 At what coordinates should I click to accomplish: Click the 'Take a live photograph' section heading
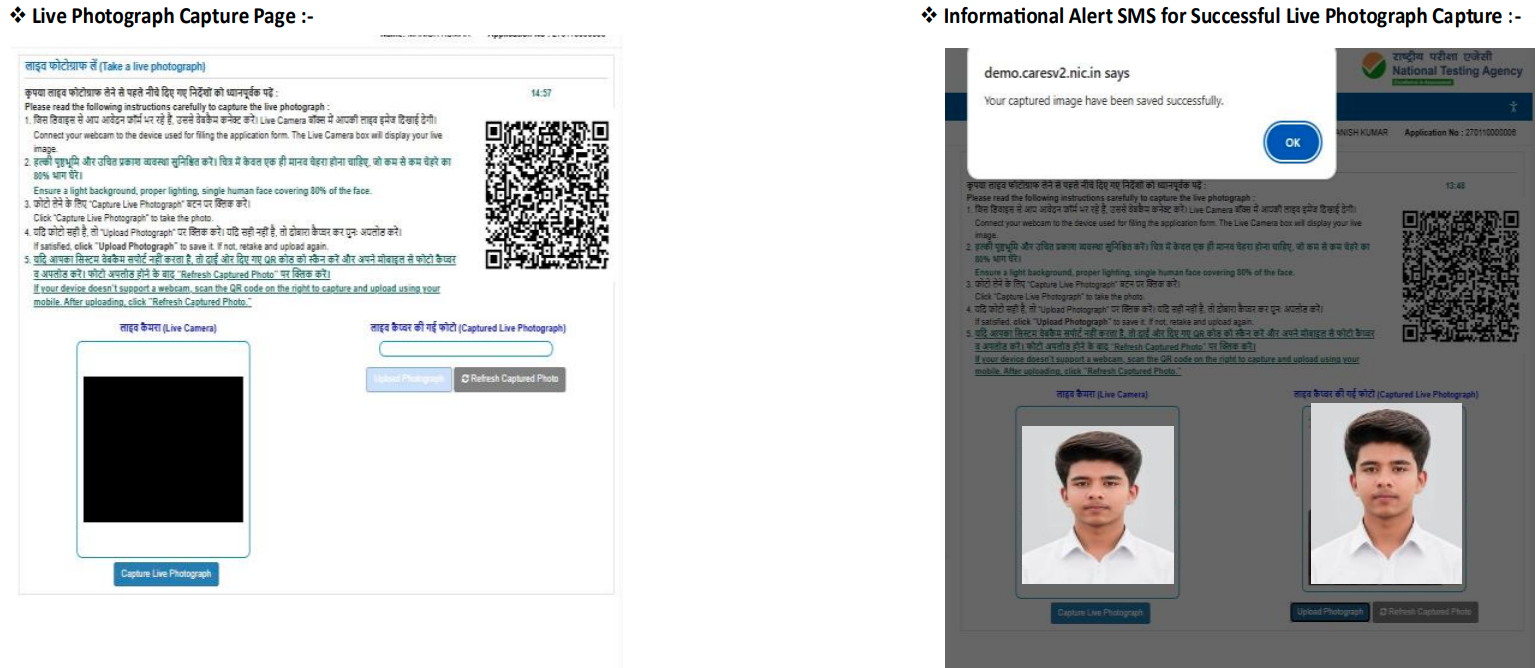tap(115, 66)
